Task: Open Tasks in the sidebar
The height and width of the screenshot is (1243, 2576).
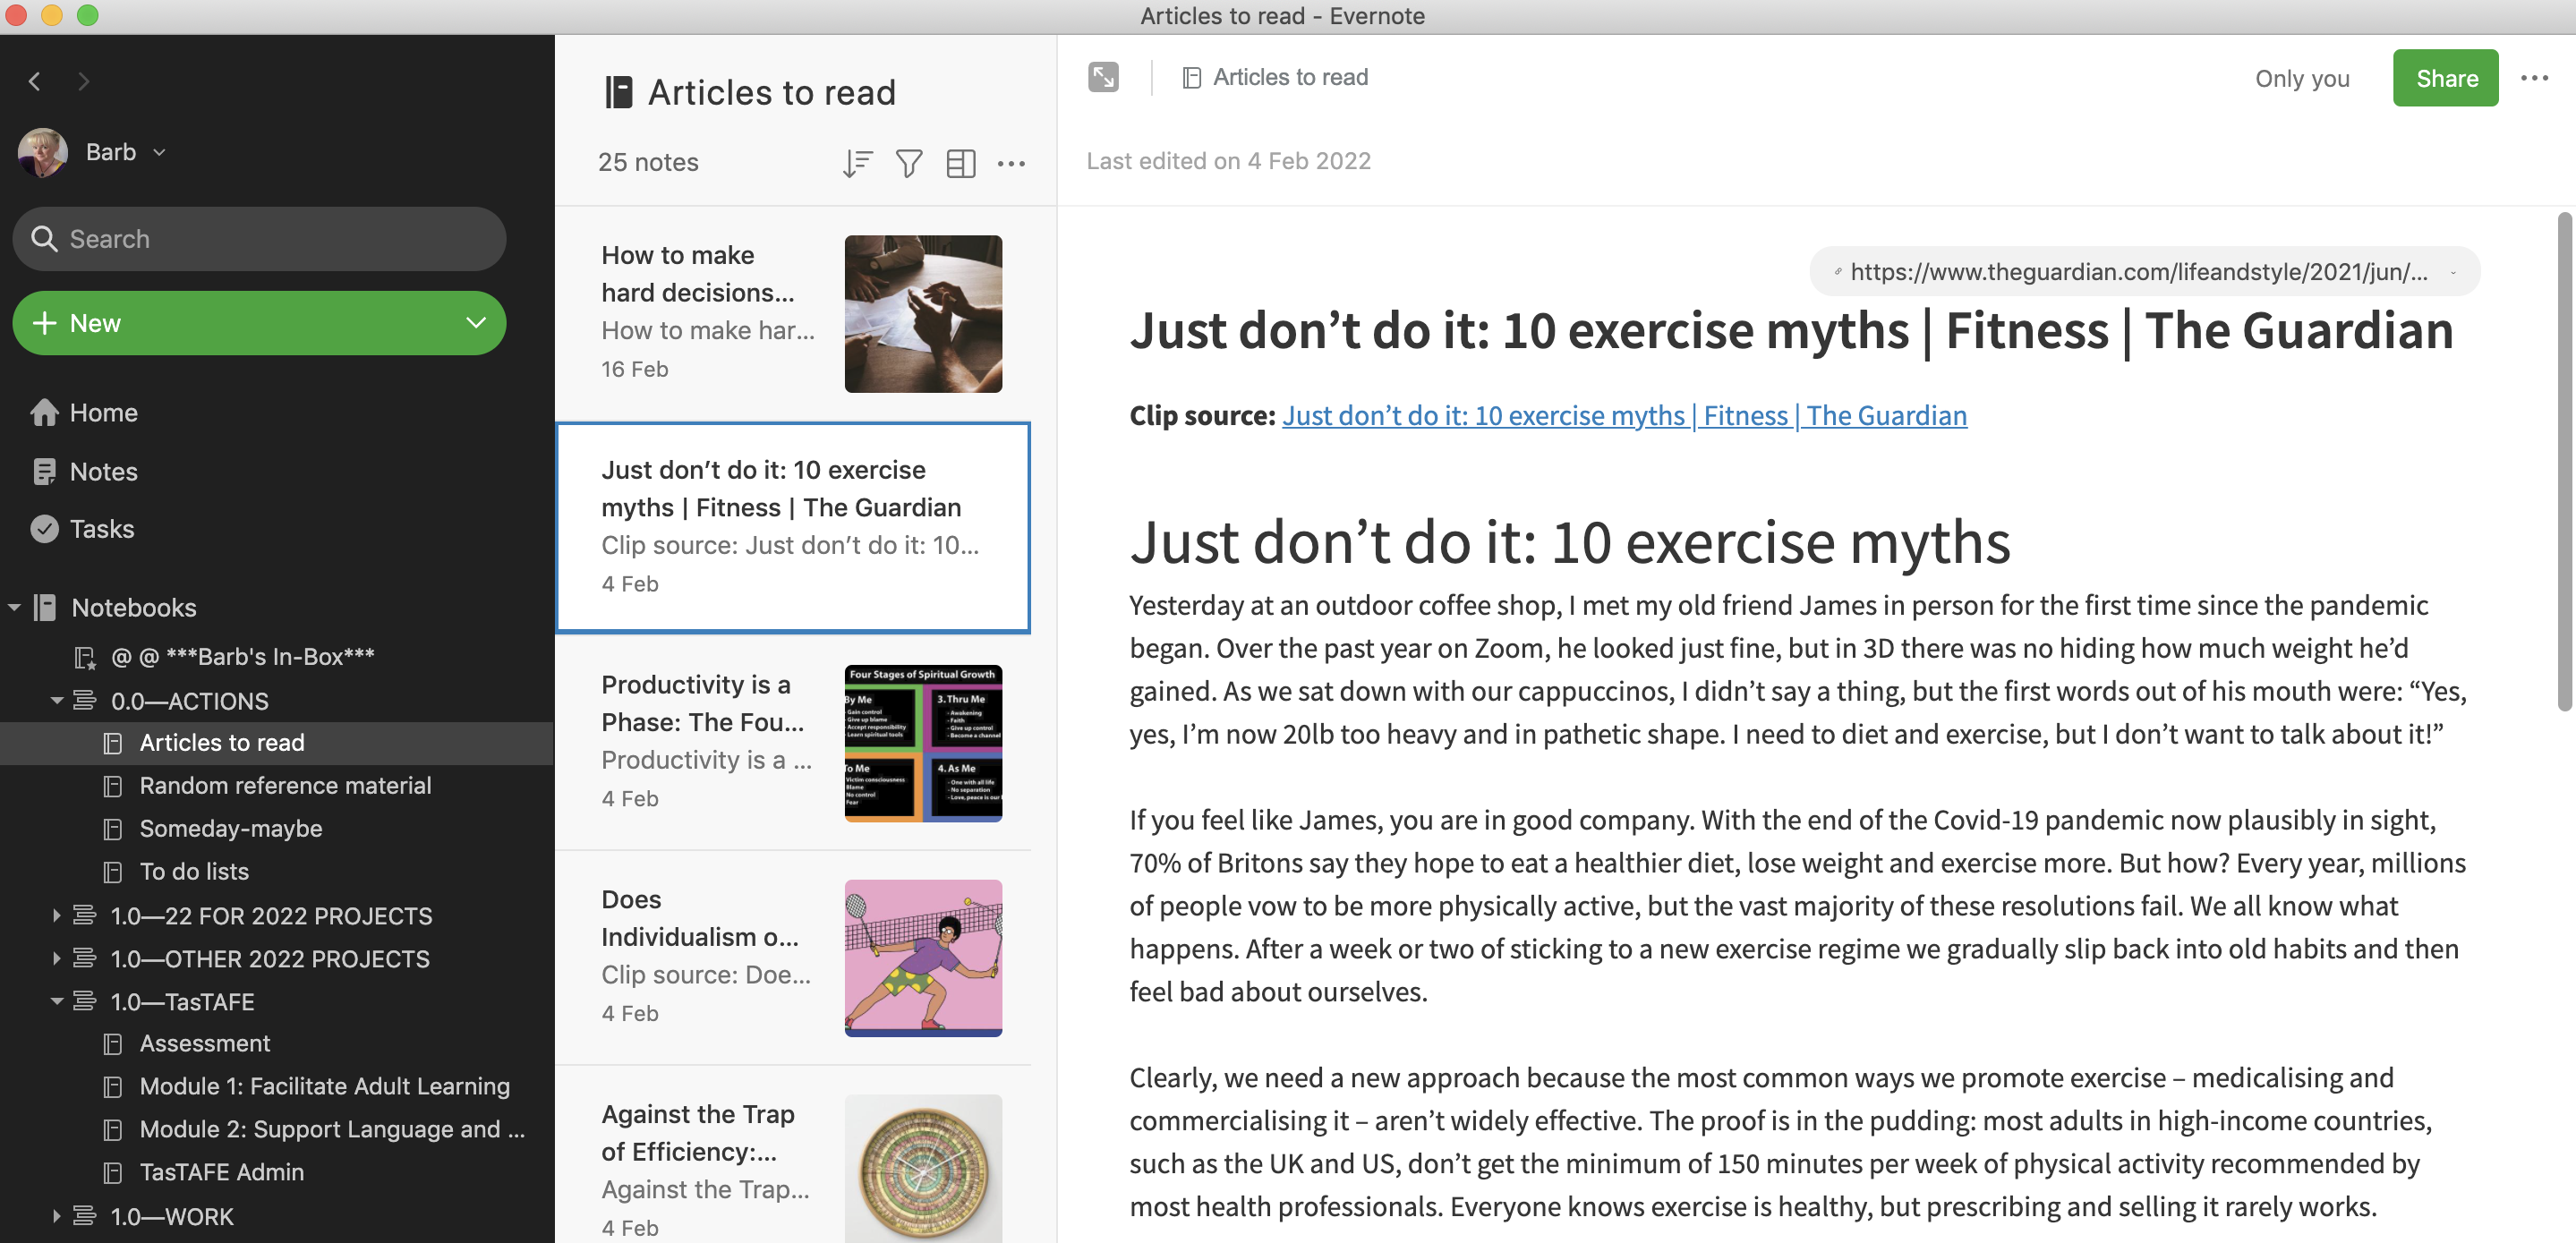Action: (x=101, y=528)
